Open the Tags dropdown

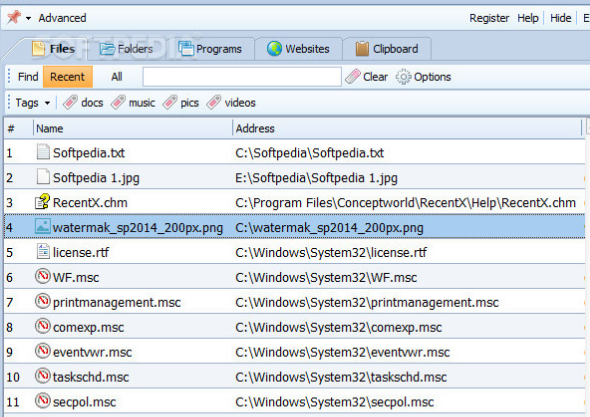coord(32,103)
